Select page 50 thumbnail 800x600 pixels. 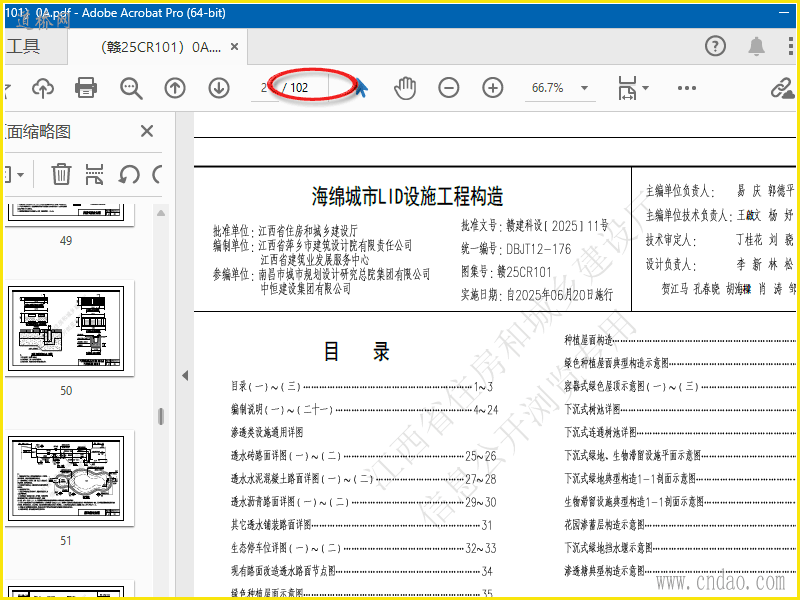66,328
